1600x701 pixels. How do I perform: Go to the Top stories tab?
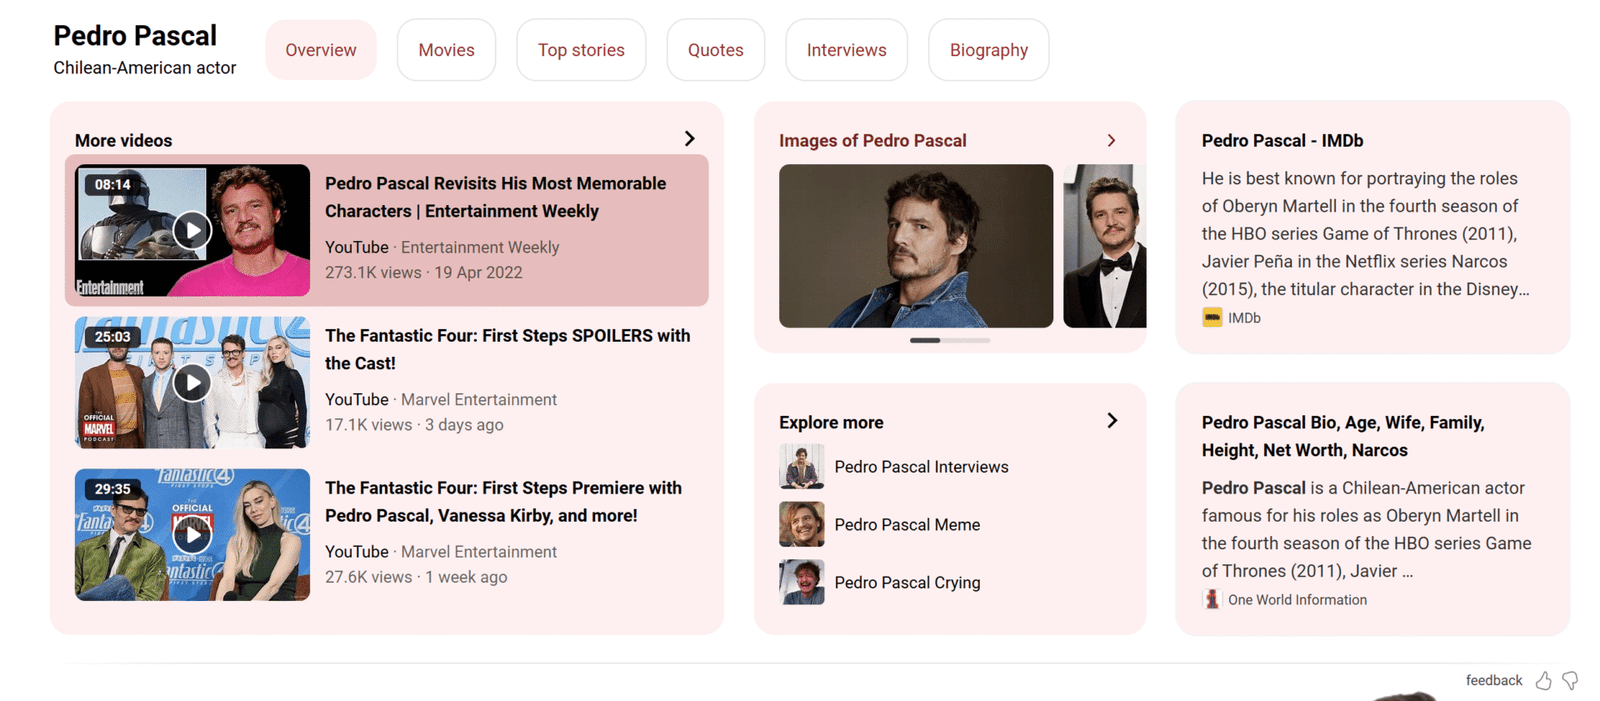[x=581, y=50]
